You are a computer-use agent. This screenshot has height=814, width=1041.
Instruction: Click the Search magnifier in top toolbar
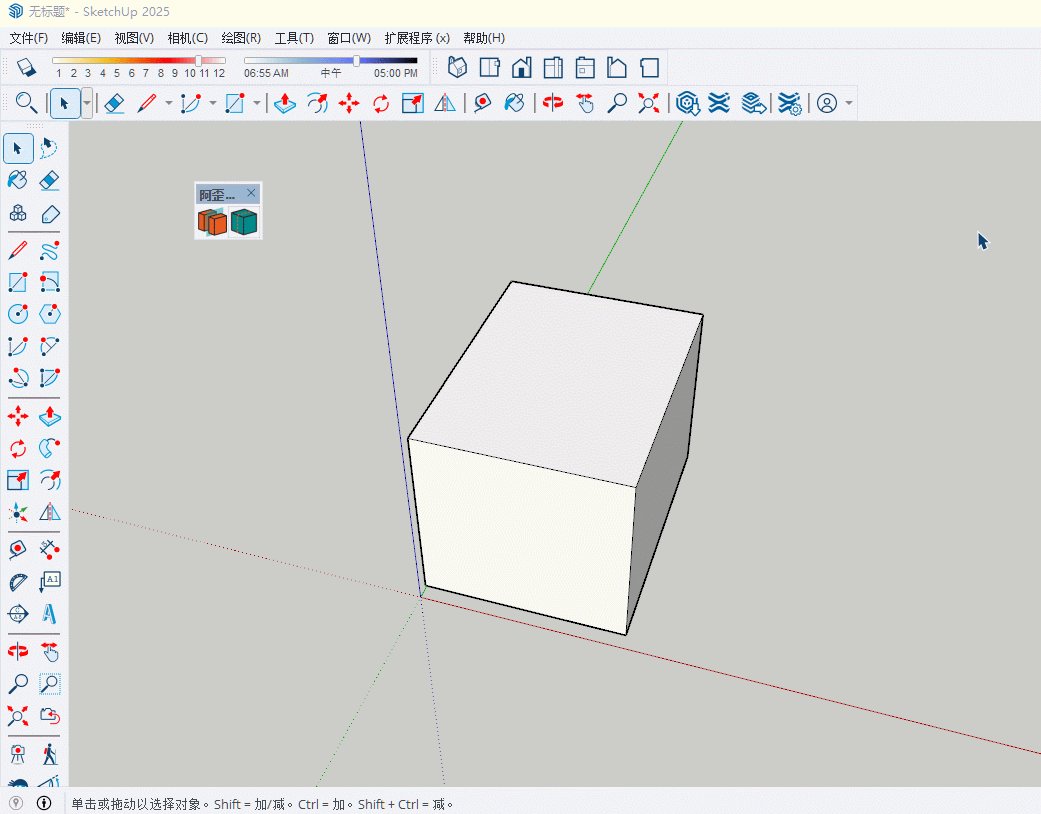pyautogui.click(x=26, y=103)
